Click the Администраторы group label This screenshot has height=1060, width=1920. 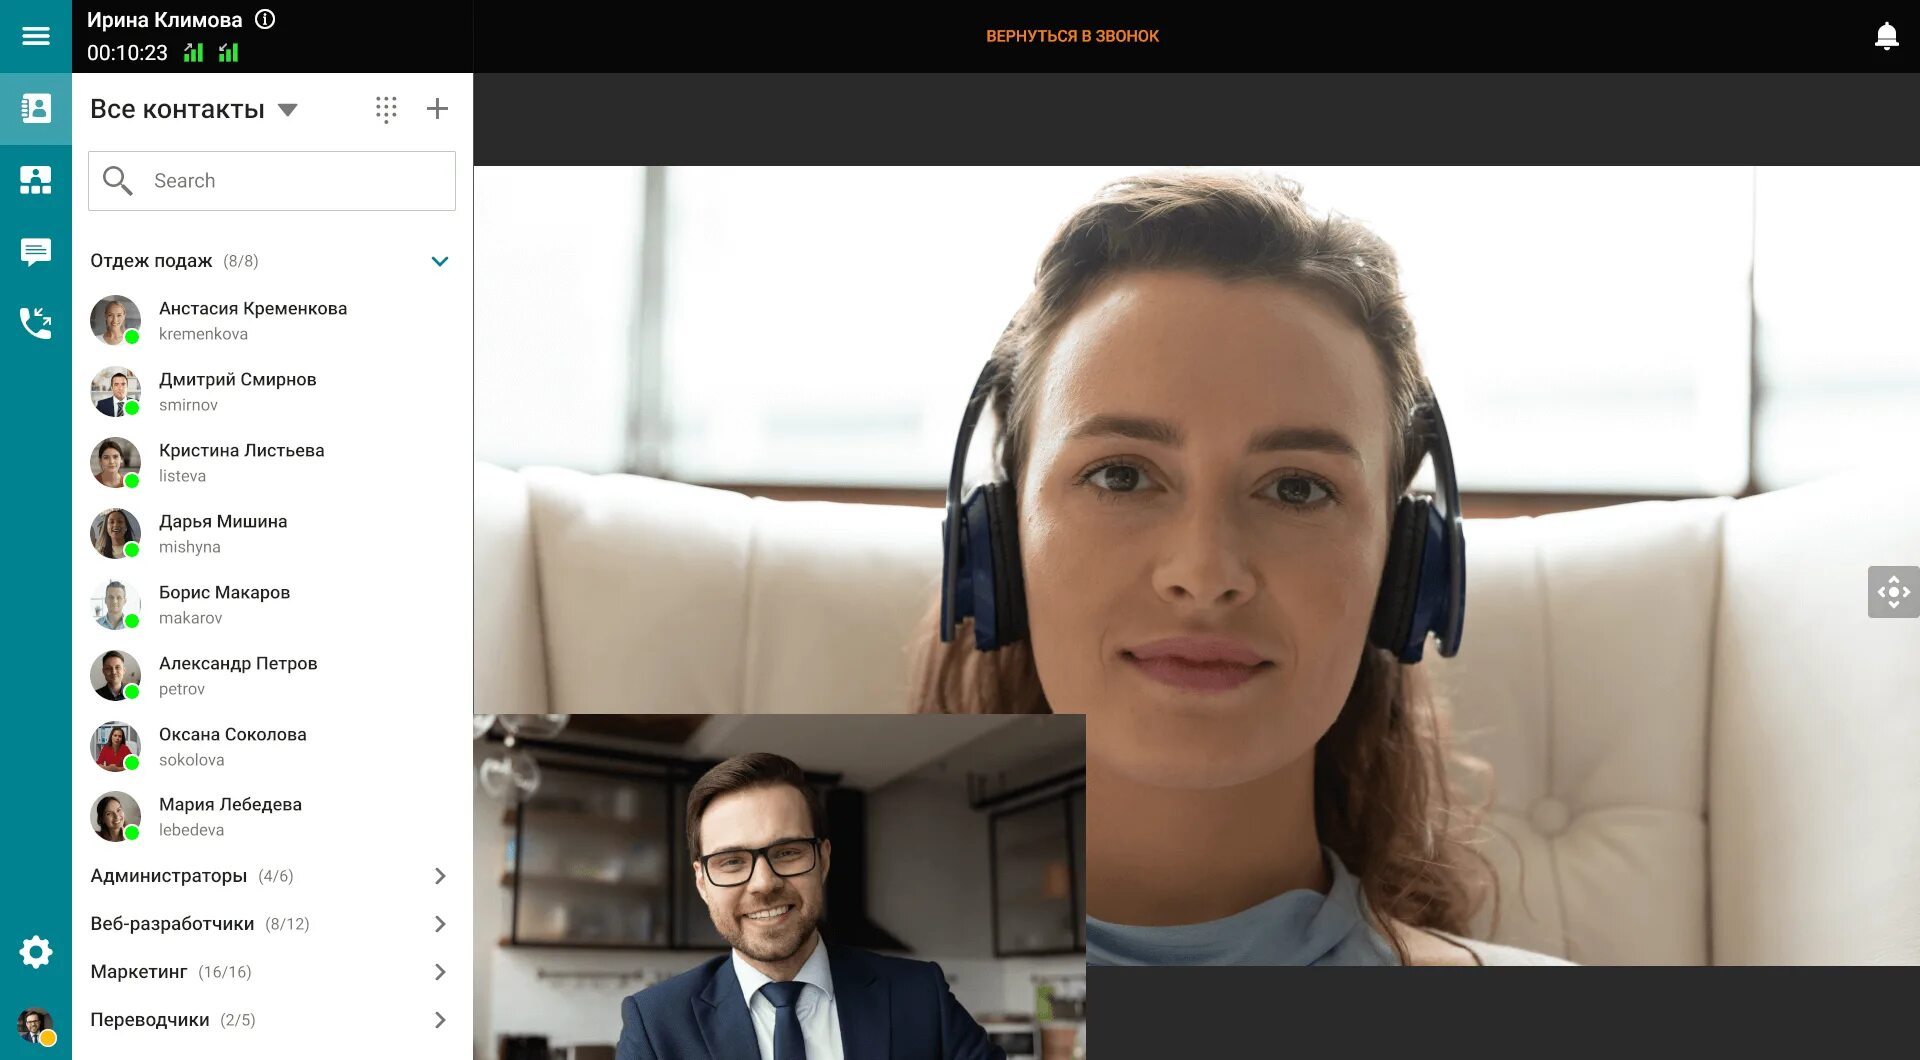point(168,876)
